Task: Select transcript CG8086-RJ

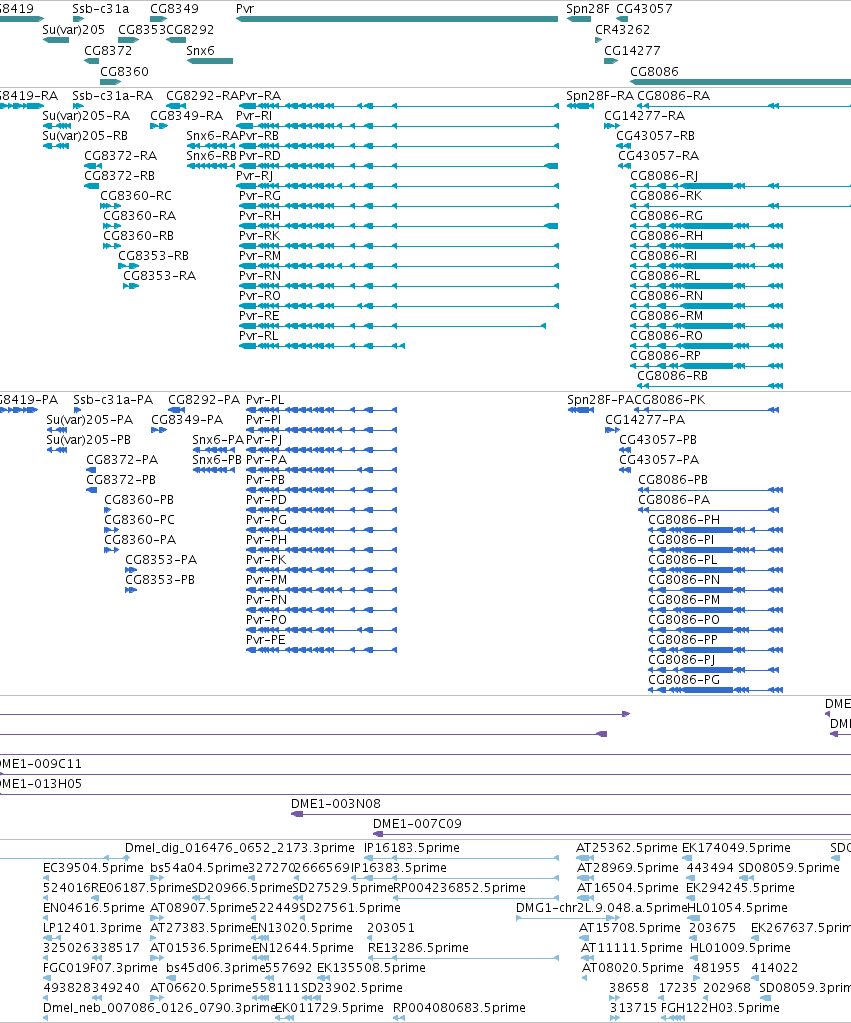Action: (740, 186)
